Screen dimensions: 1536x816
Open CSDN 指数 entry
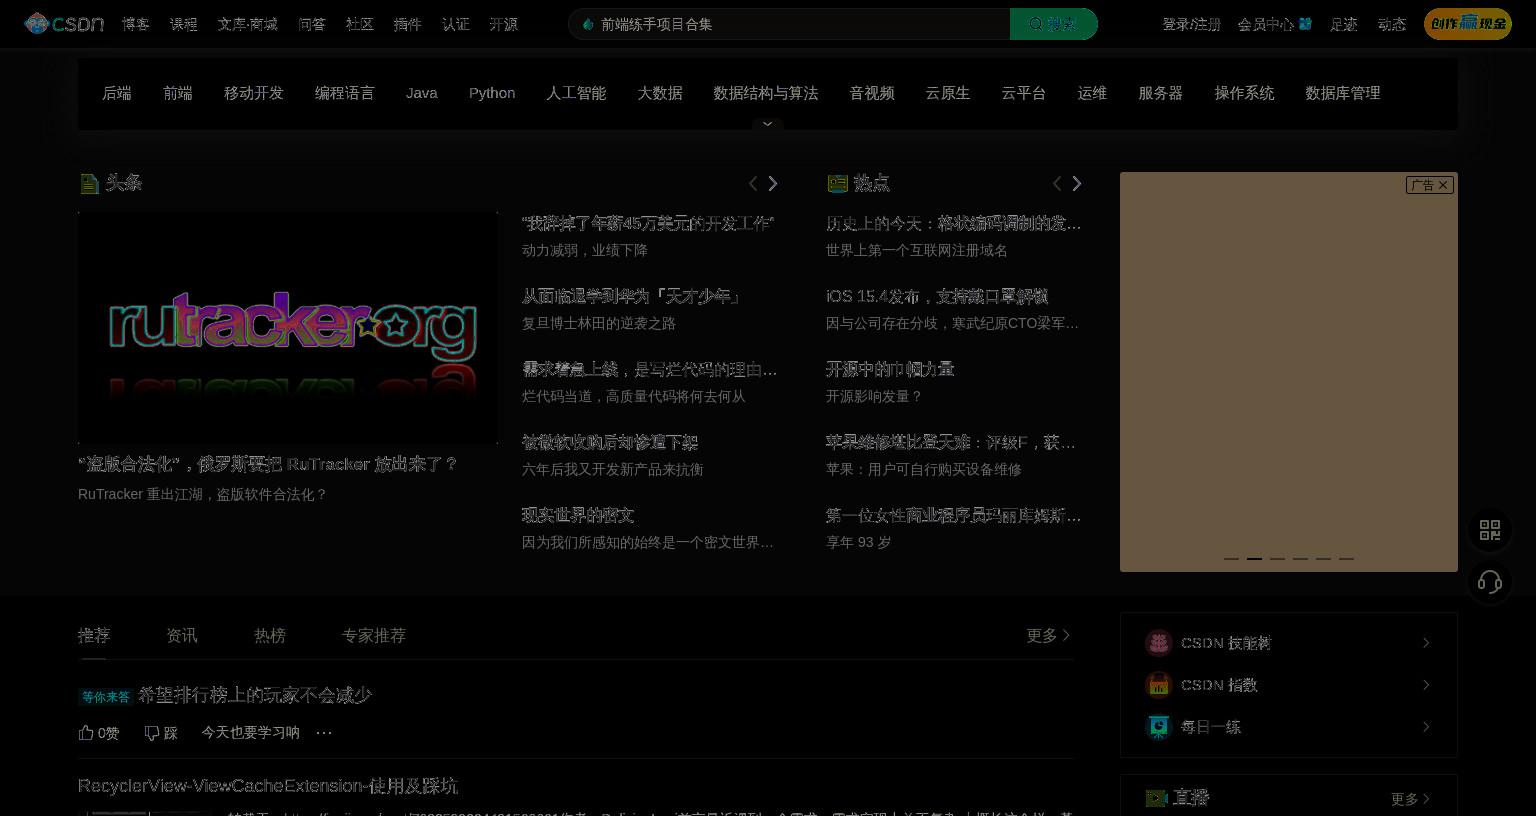click(1289, 685)
